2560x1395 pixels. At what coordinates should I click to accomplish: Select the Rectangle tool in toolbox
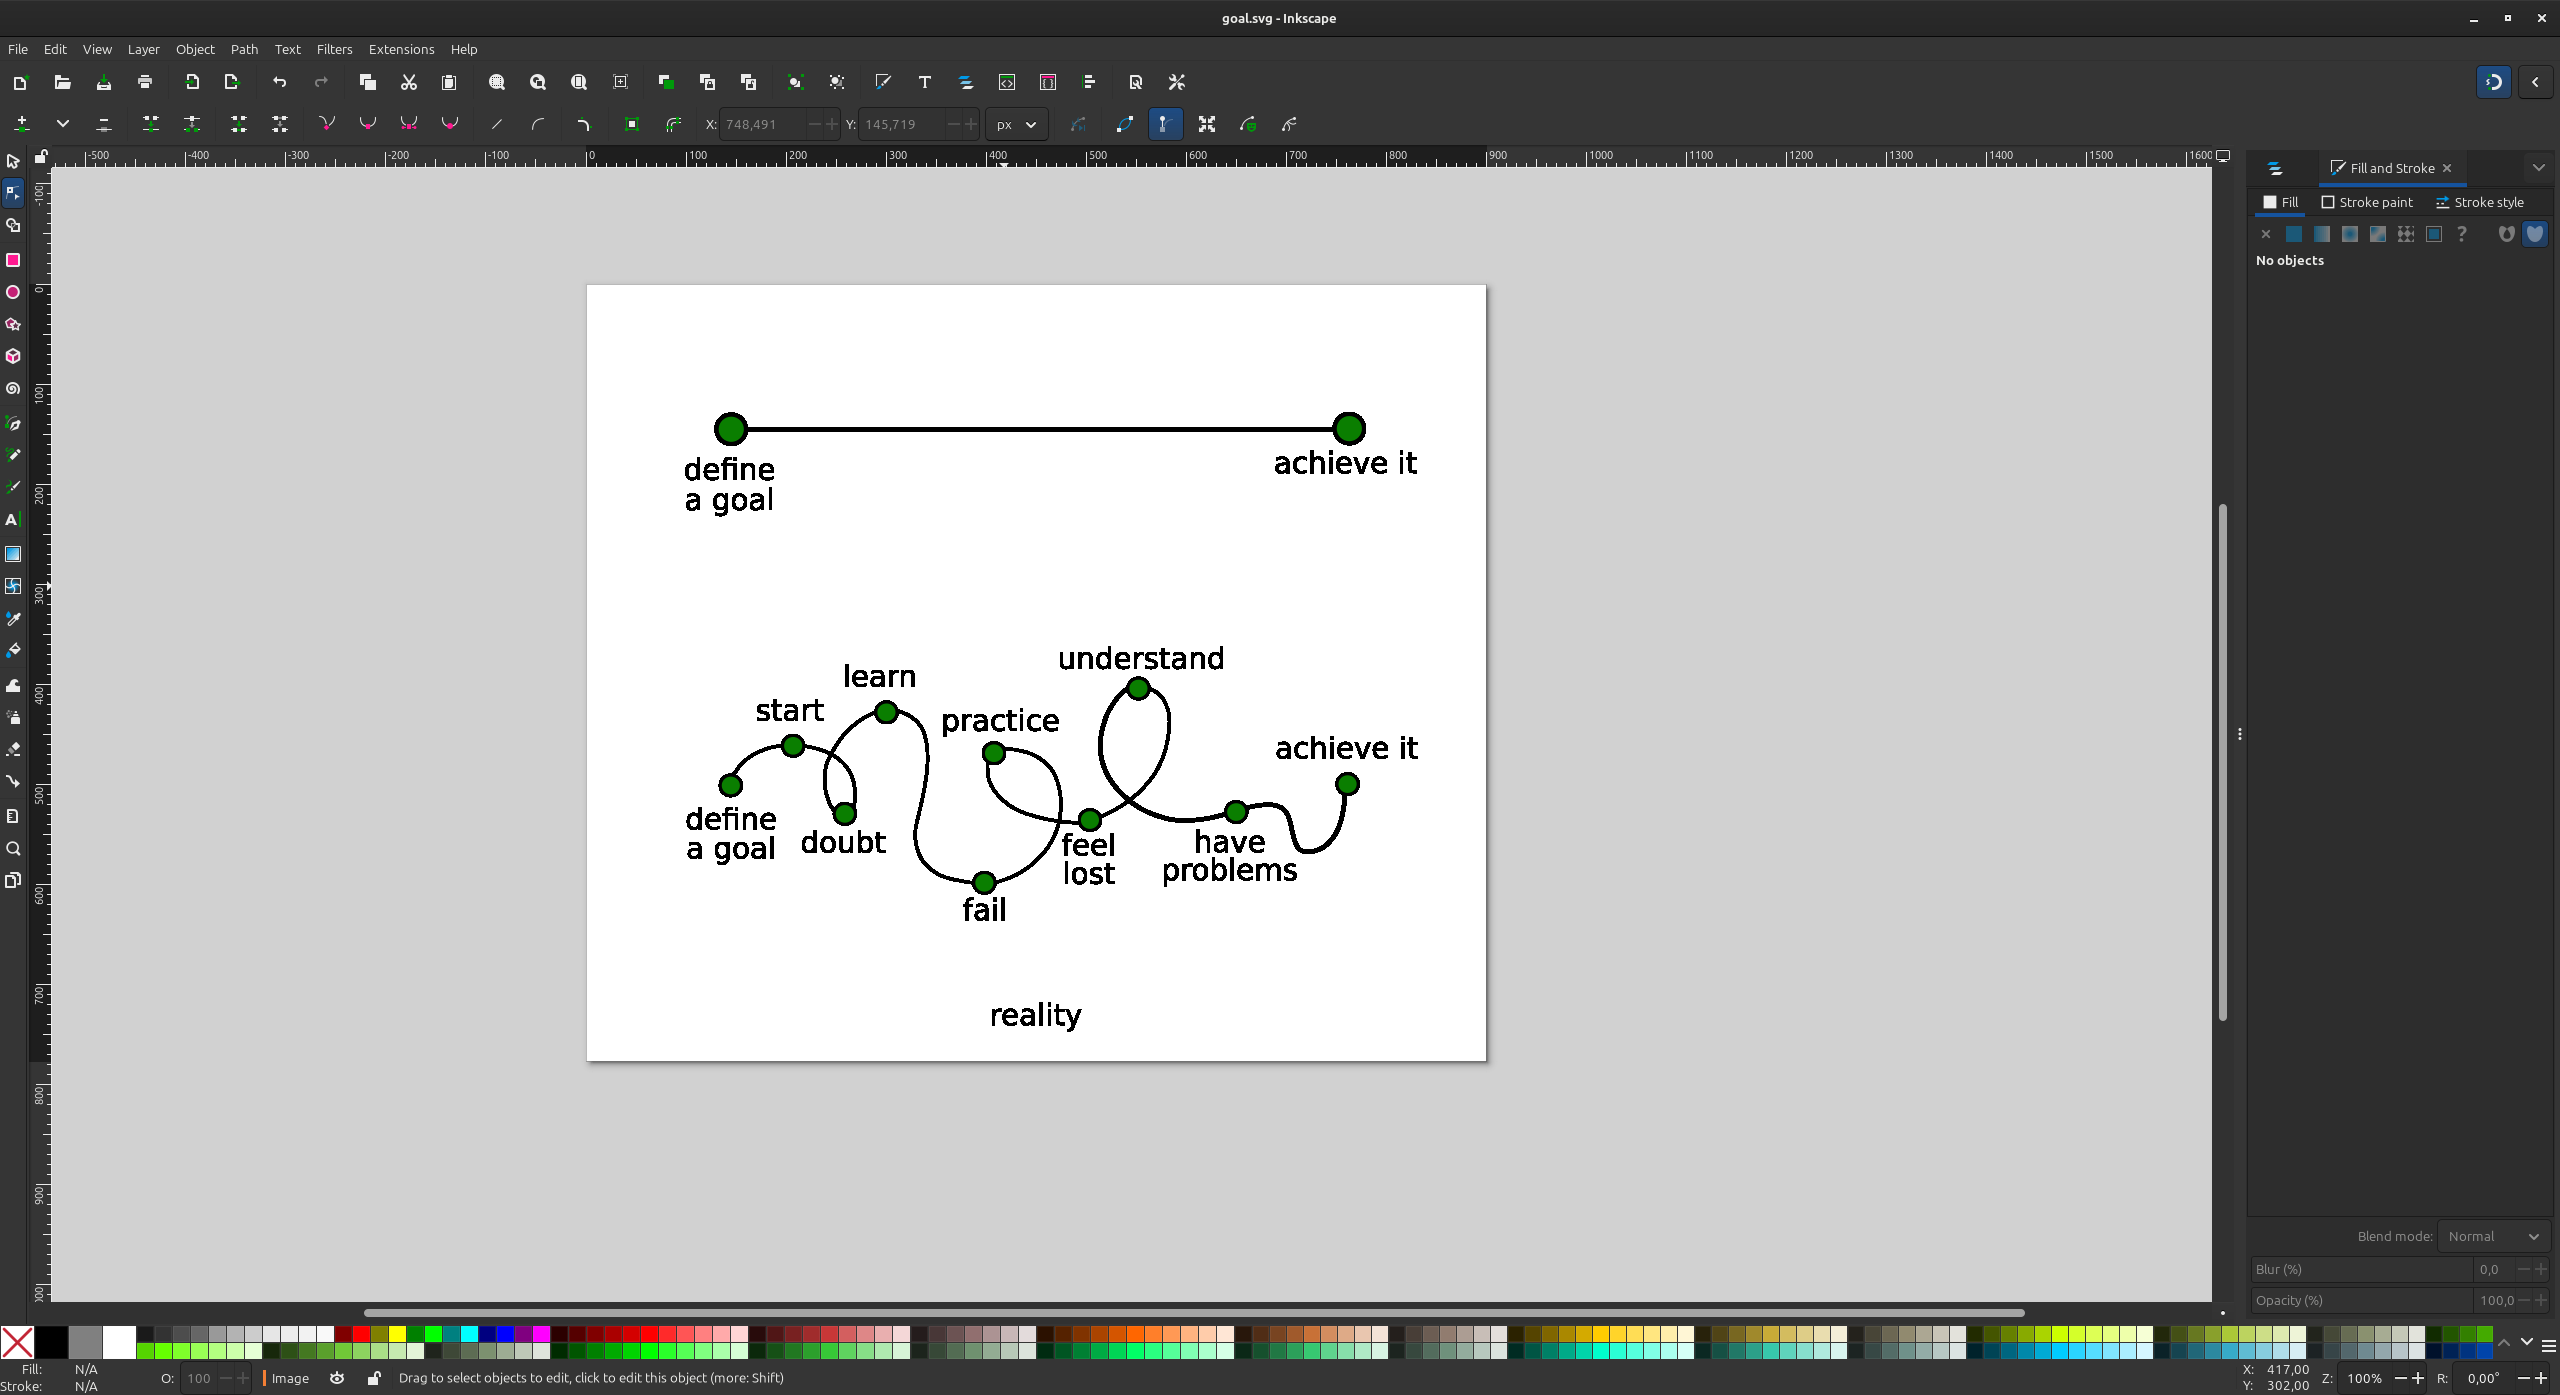point(13,260)
